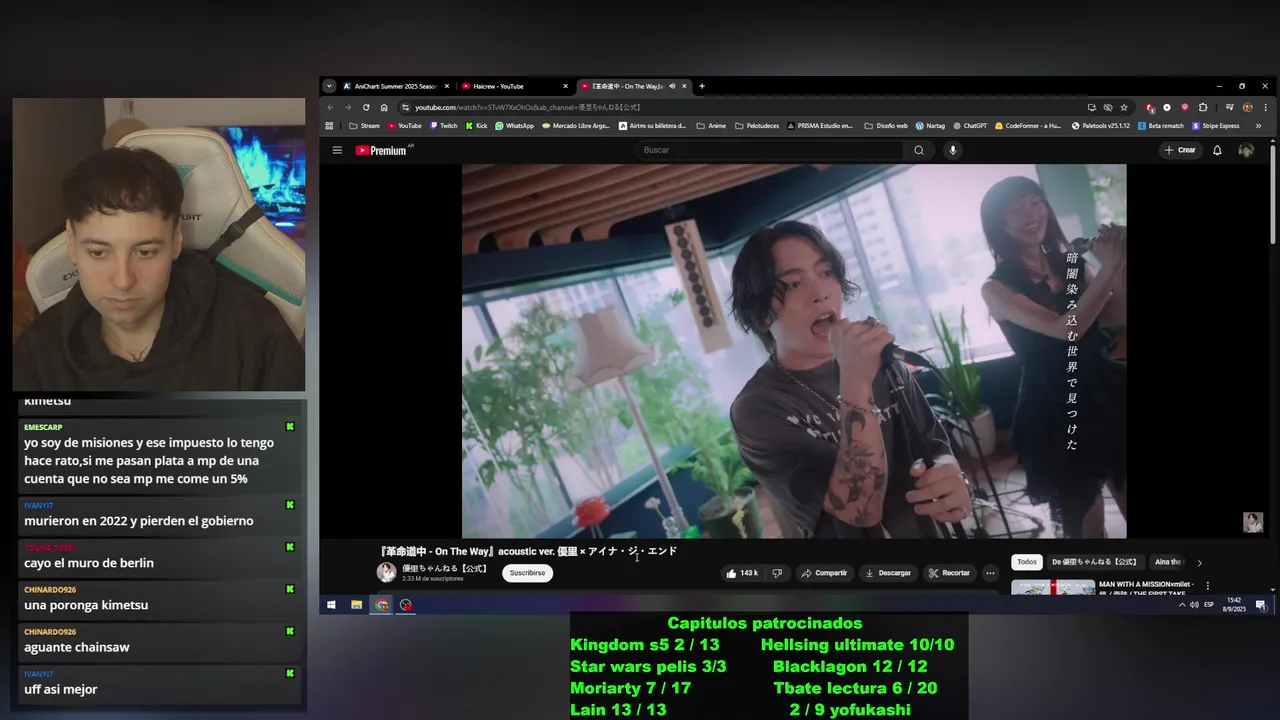Like the video (143 k)
Viewport: 1280px width, 720px height.
[742, 573]
